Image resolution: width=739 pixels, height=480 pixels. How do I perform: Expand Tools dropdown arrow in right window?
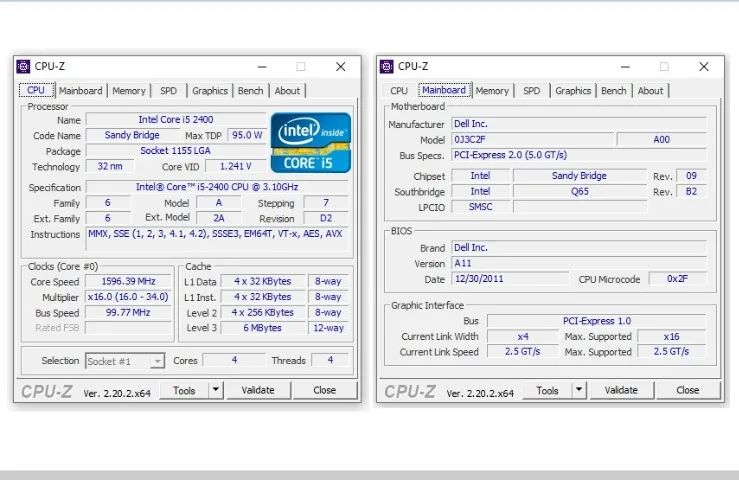[579, 390]
